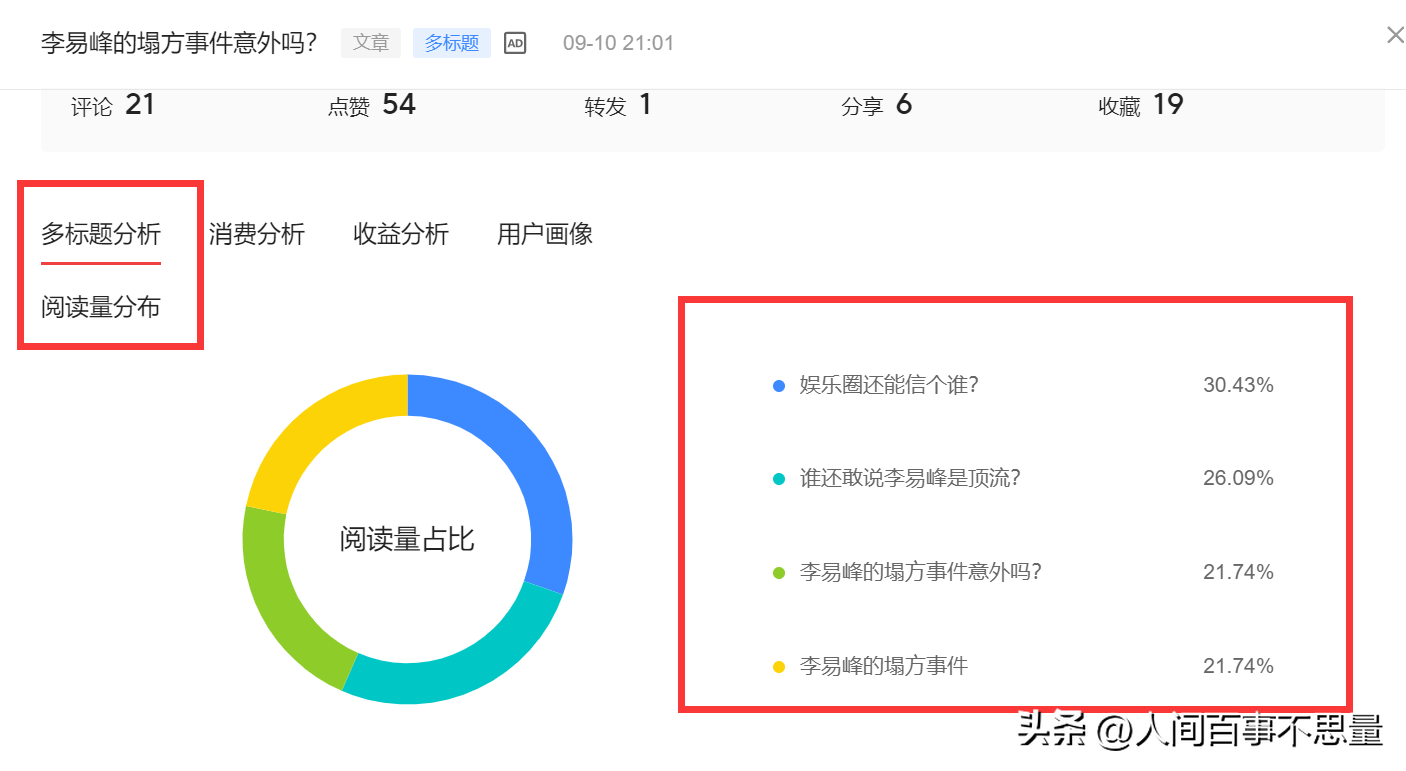Switch to the 消费分析 tab
This screenshot has width=1406, height=771.
pyautogui.click(x=256, y=233)
